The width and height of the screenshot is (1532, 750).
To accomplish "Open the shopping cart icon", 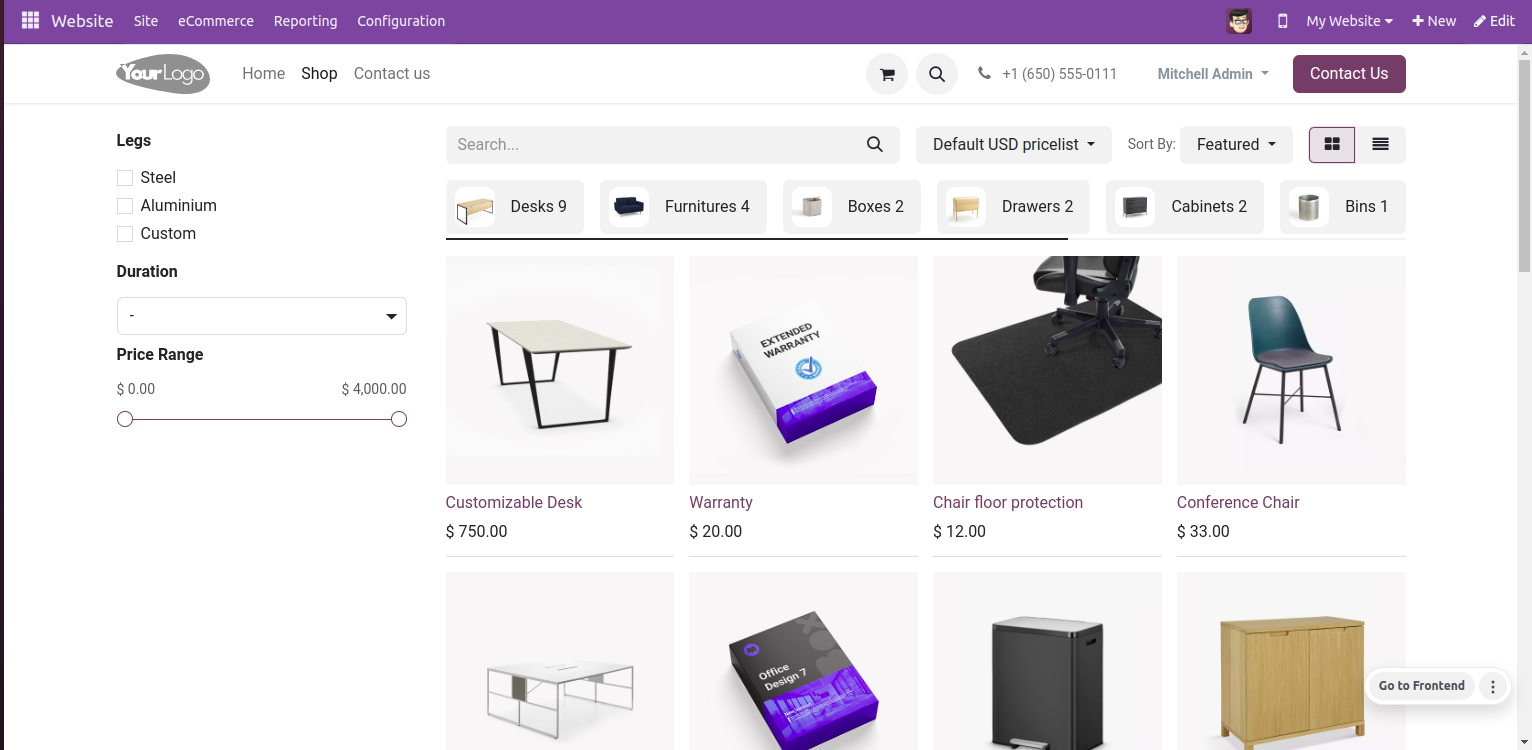I will tap(886, 74).
